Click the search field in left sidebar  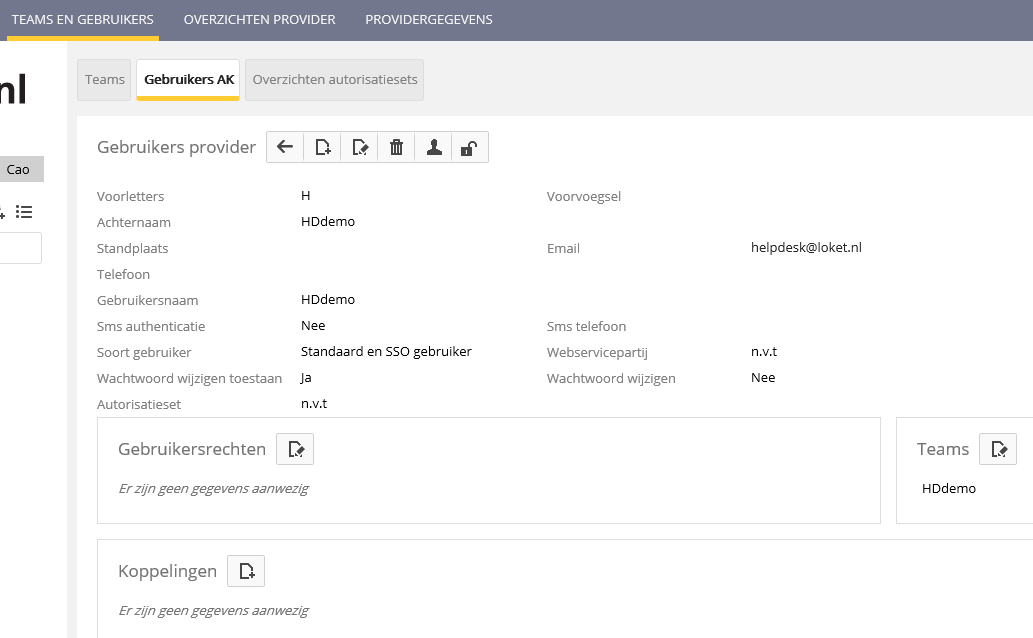coord(20,248)
